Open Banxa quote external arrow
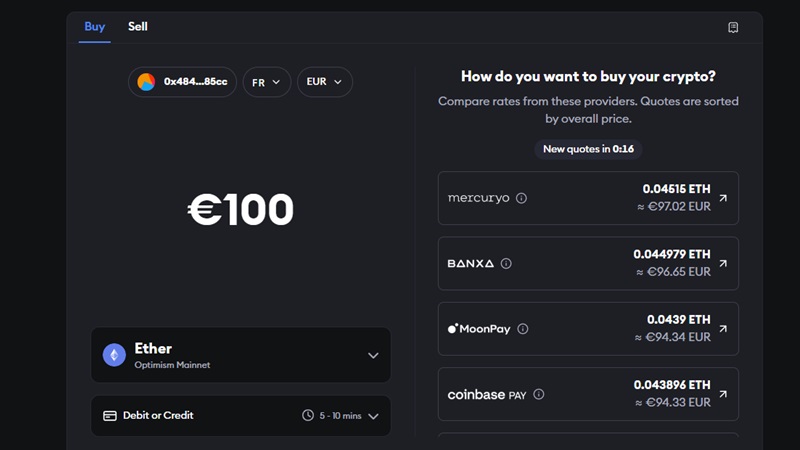The image size is (800, 450). click(x=723, y=263)
